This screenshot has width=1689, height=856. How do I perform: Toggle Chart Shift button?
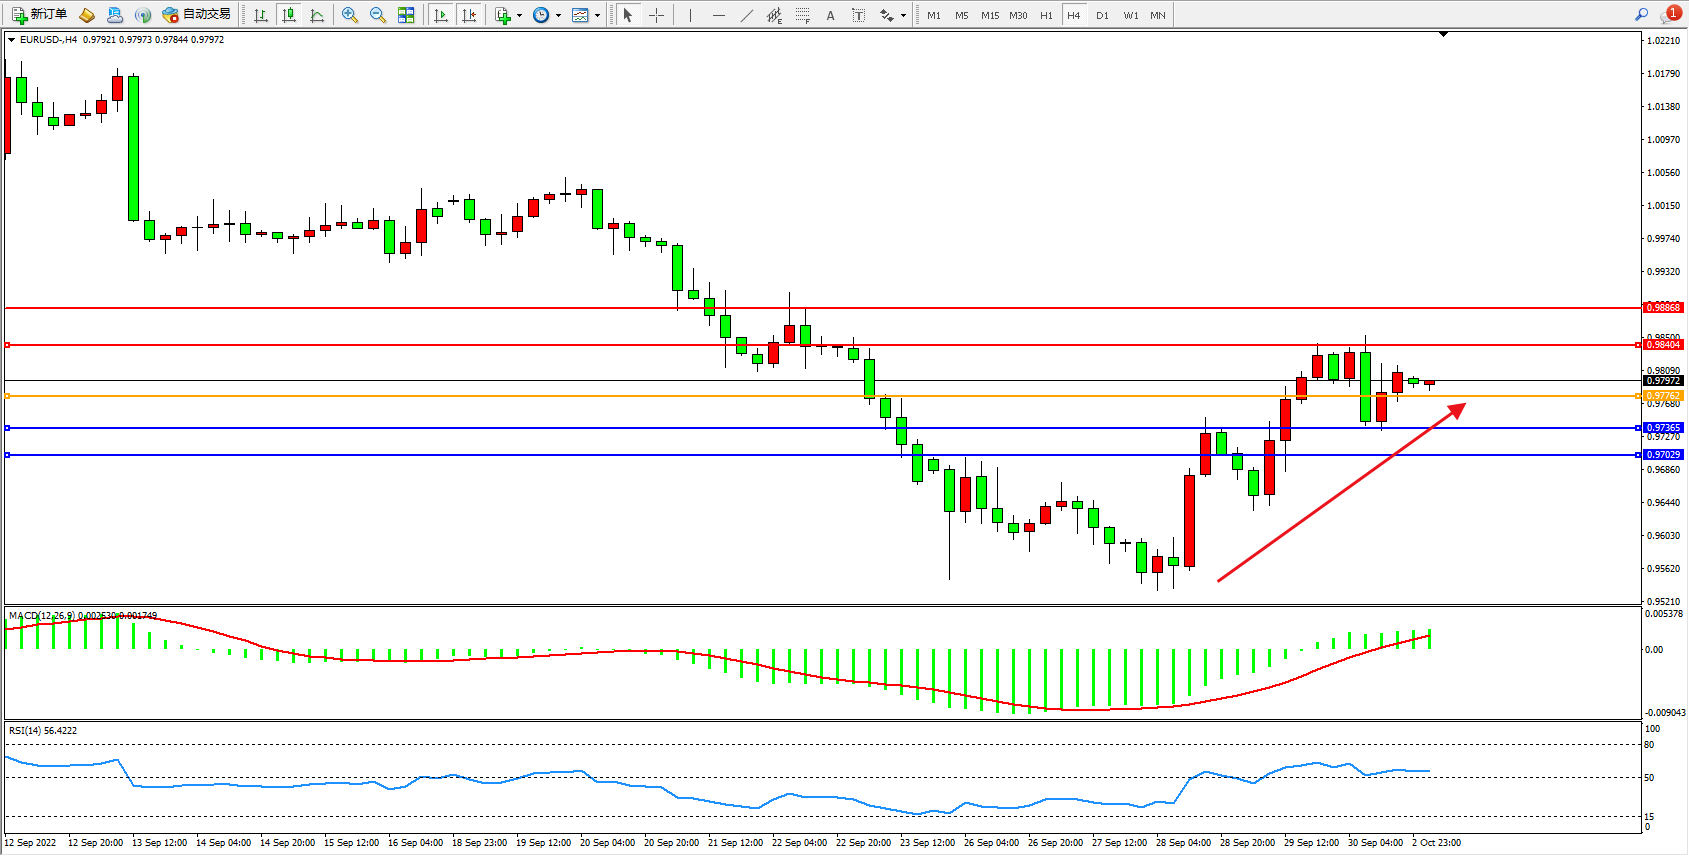coord(469,15)
